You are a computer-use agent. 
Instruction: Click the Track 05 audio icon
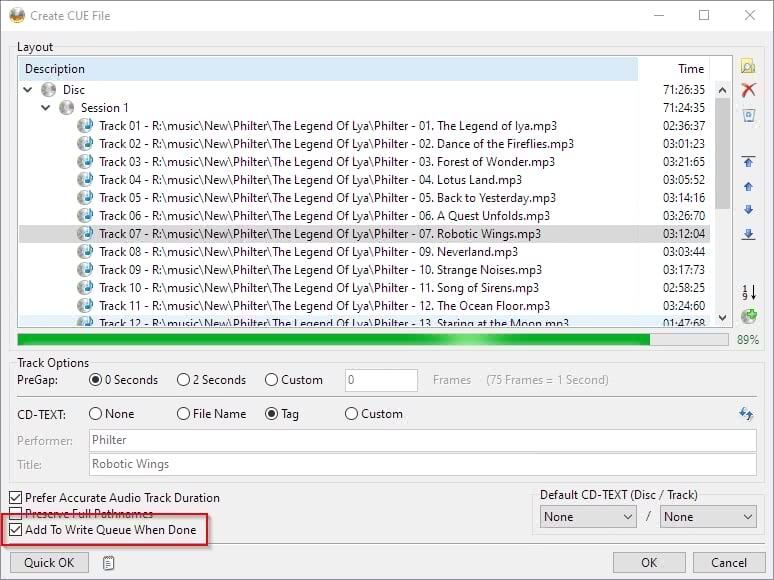(x=85, y=198)
